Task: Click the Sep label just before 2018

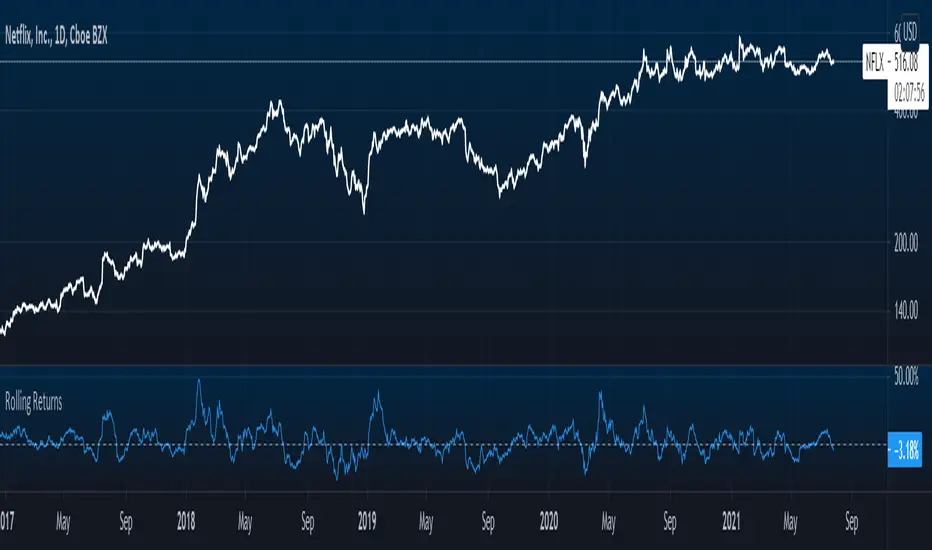Action: tap(126, 523)
